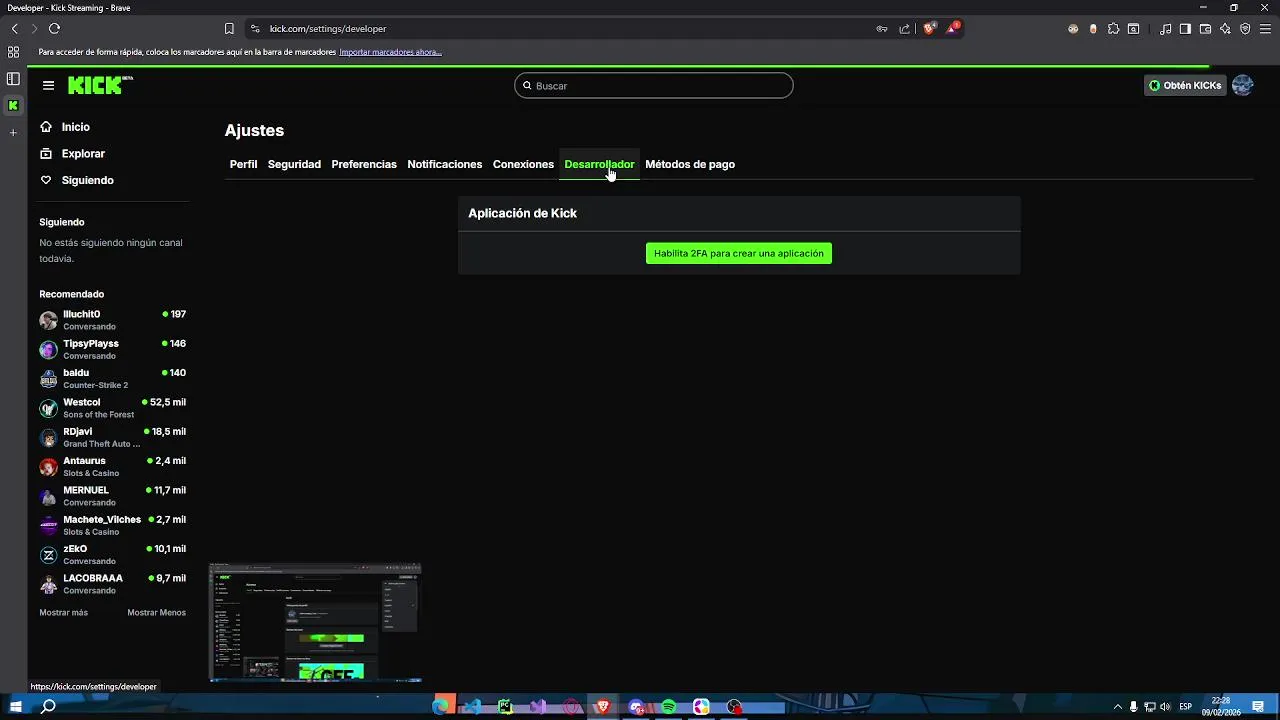
Task: Open the Siguiendo heart item in the sidebar
Action: 77,180
